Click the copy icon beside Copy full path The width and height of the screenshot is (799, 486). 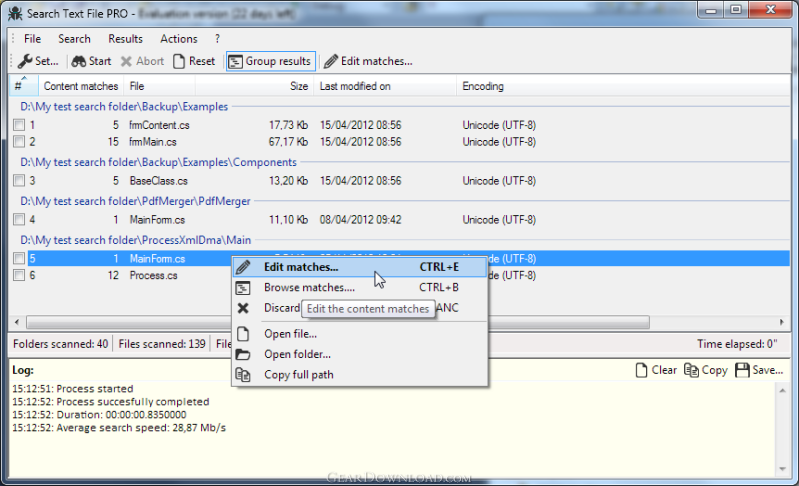tap(243, 374)
